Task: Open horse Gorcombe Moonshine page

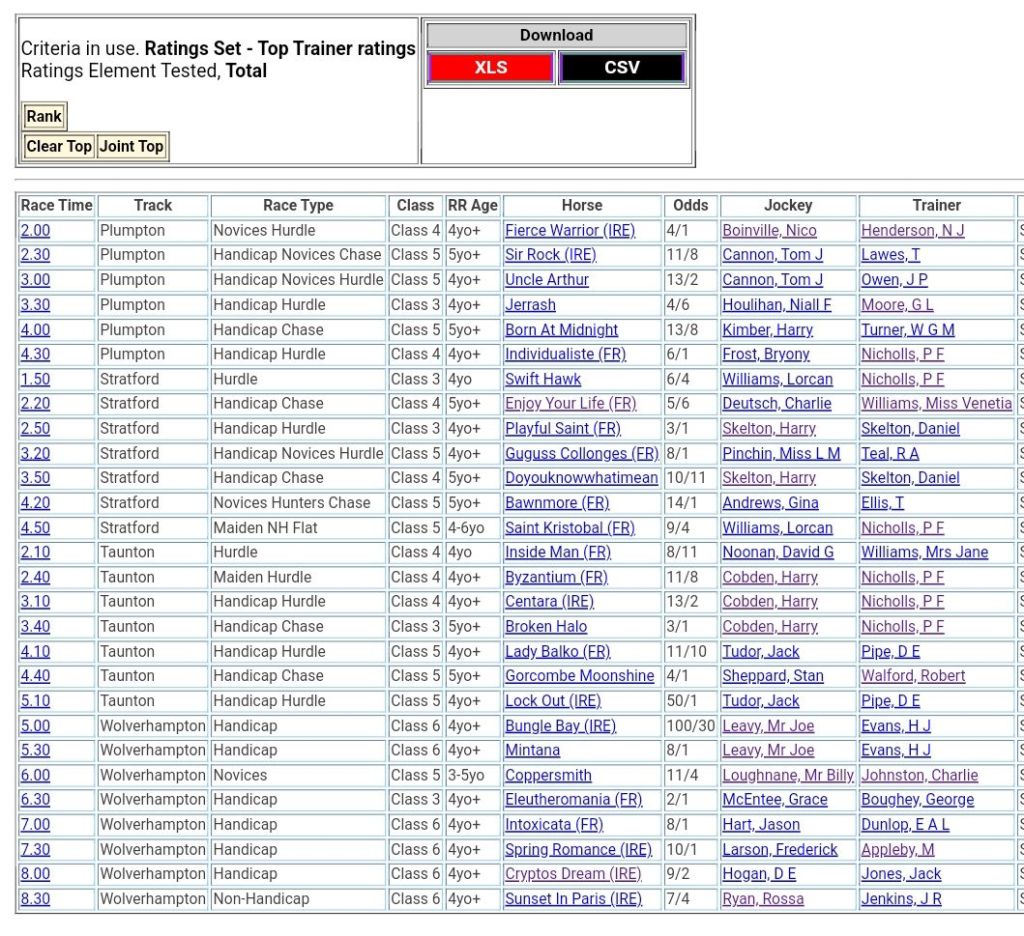Action: tap(579, 676)
